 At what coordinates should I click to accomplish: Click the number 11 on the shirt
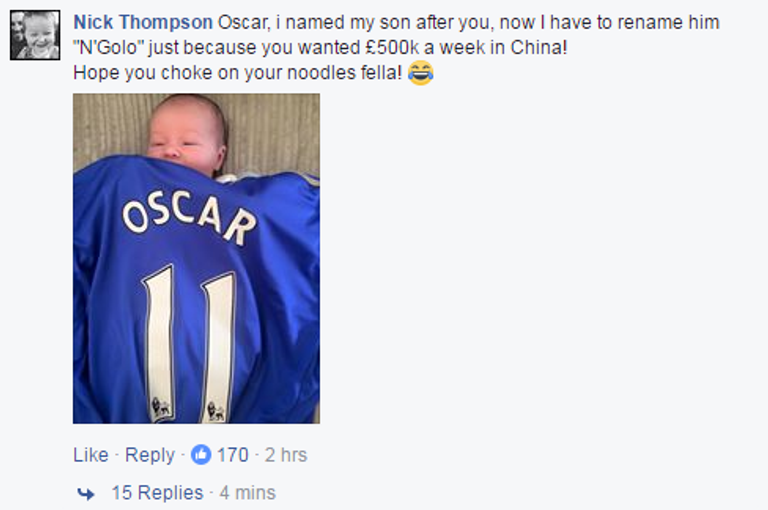[188, 335]
